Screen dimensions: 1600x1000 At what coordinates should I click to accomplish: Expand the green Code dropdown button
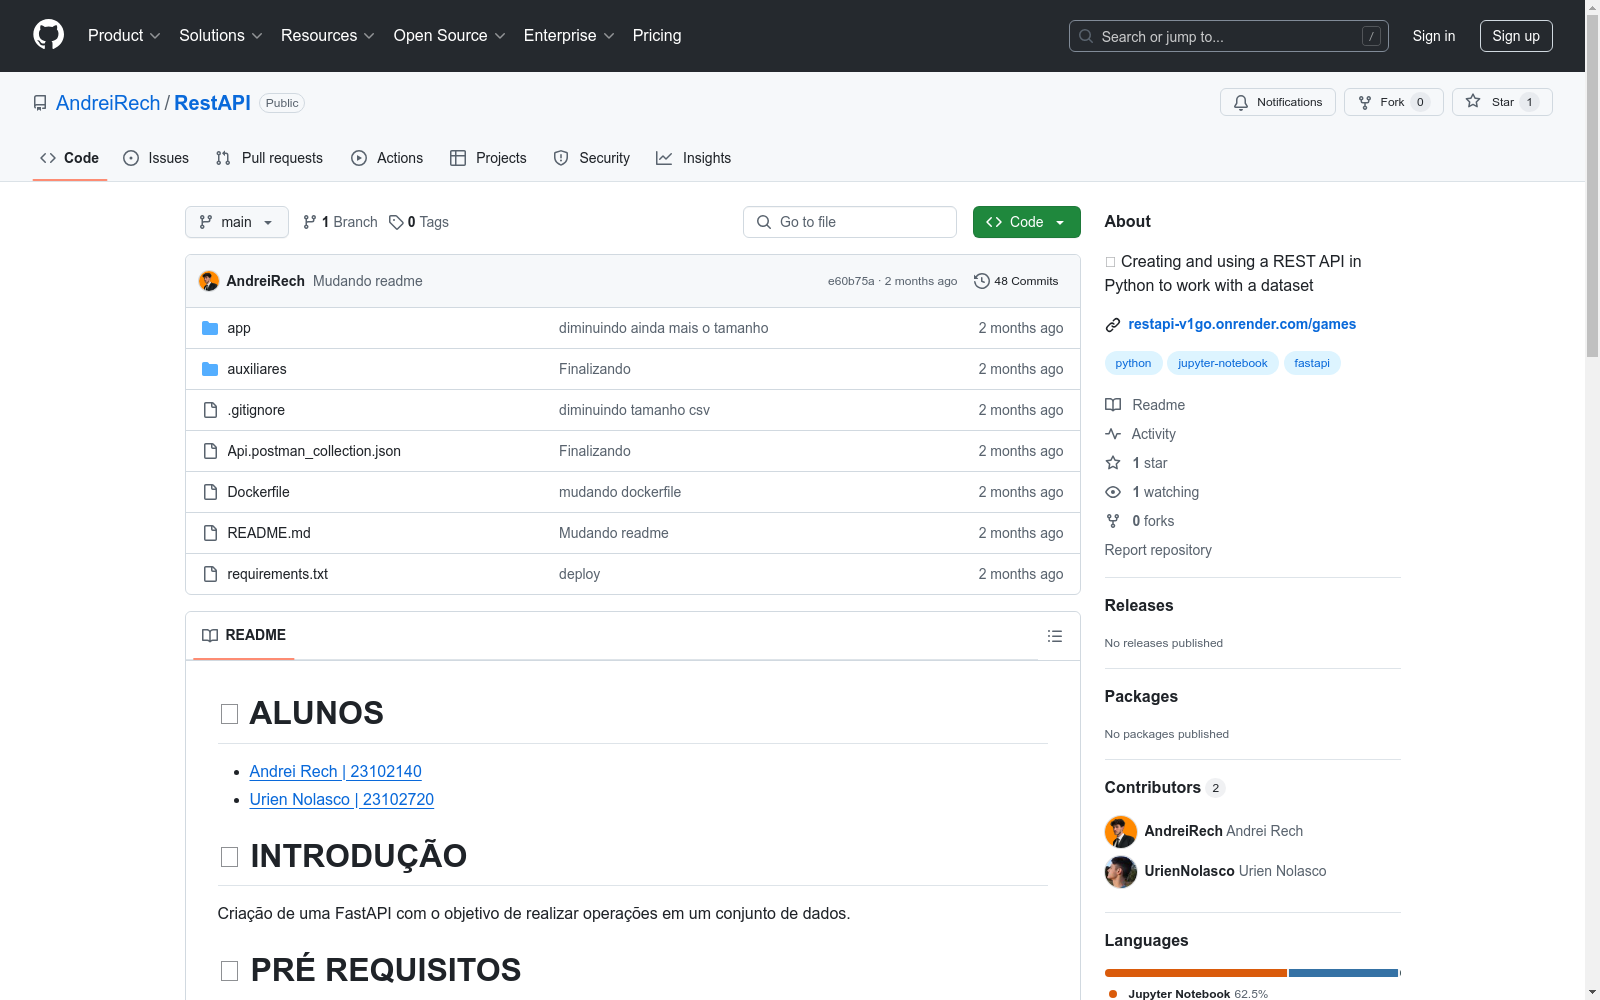click(1027, 222)
